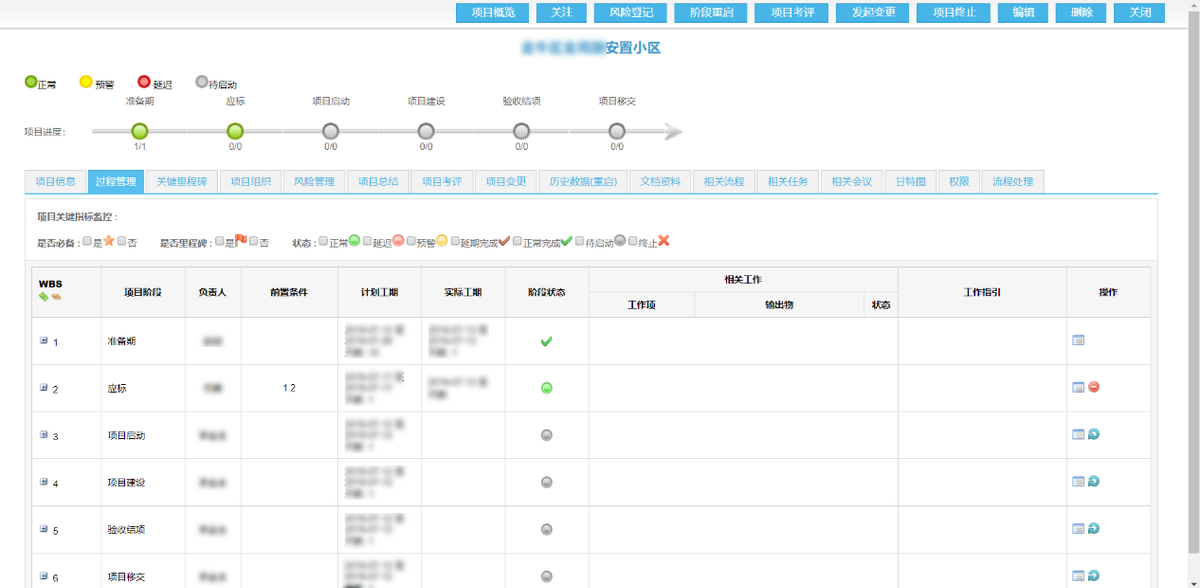
Task: Open detail icon for 验收结项 row
Action: [1078, 528]
